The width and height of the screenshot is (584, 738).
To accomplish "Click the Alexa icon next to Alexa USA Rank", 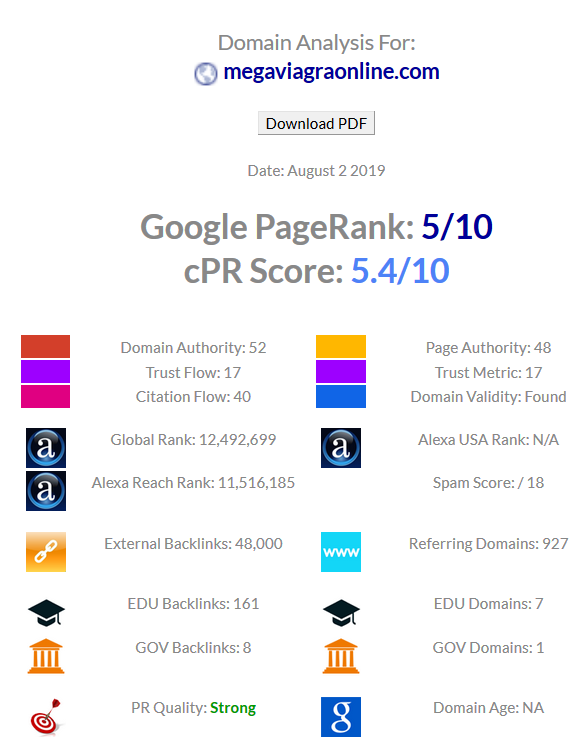I will click(x=341, y=448).
